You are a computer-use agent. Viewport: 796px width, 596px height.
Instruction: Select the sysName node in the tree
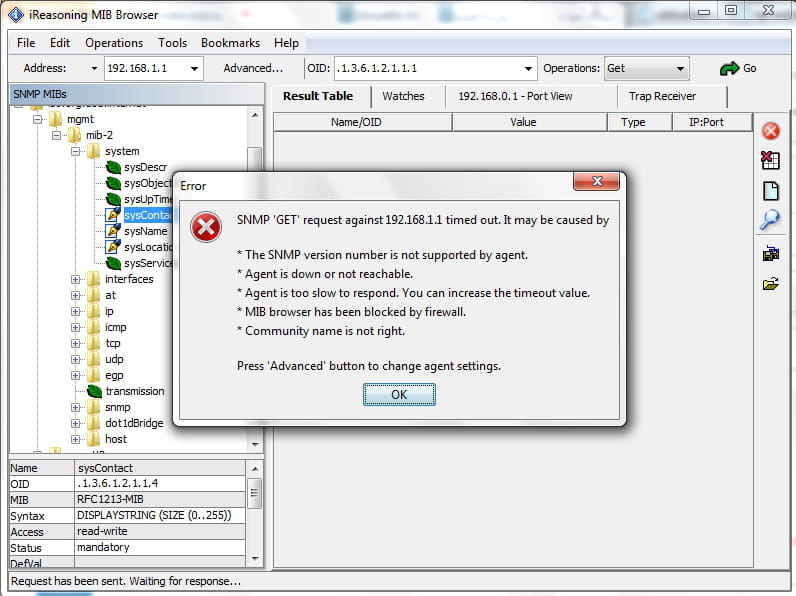[145, 231]
